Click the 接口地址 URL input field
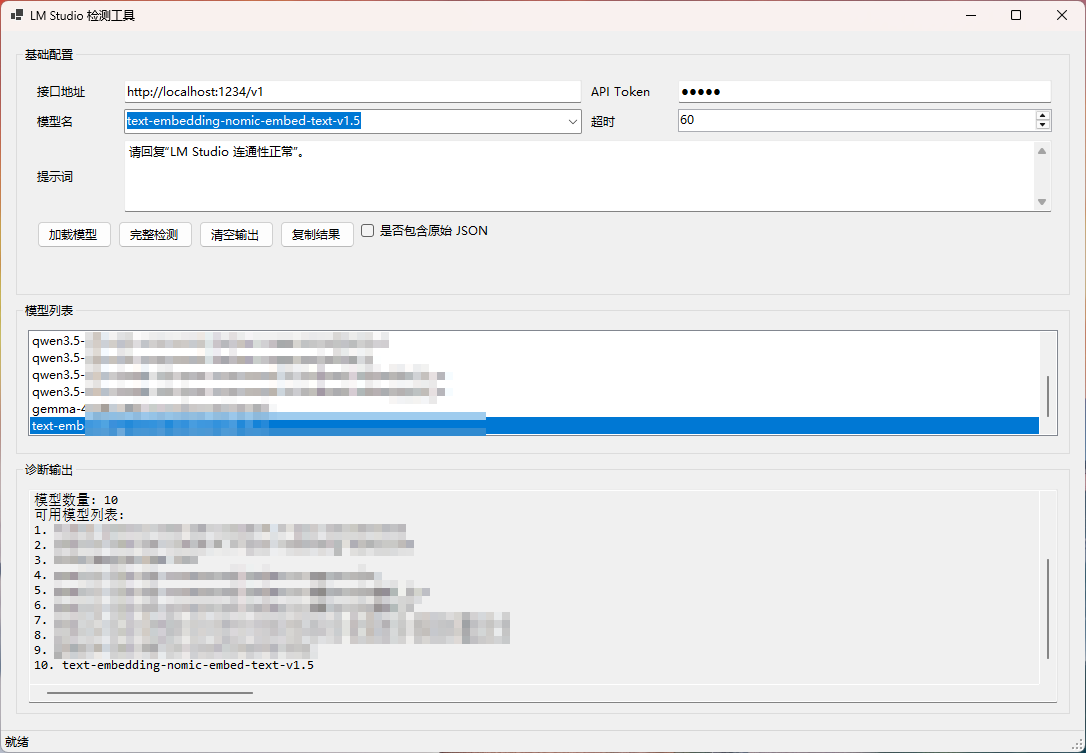Image resolution: width=1086 pixels, height=753 pixels. [x=350, y=91]
